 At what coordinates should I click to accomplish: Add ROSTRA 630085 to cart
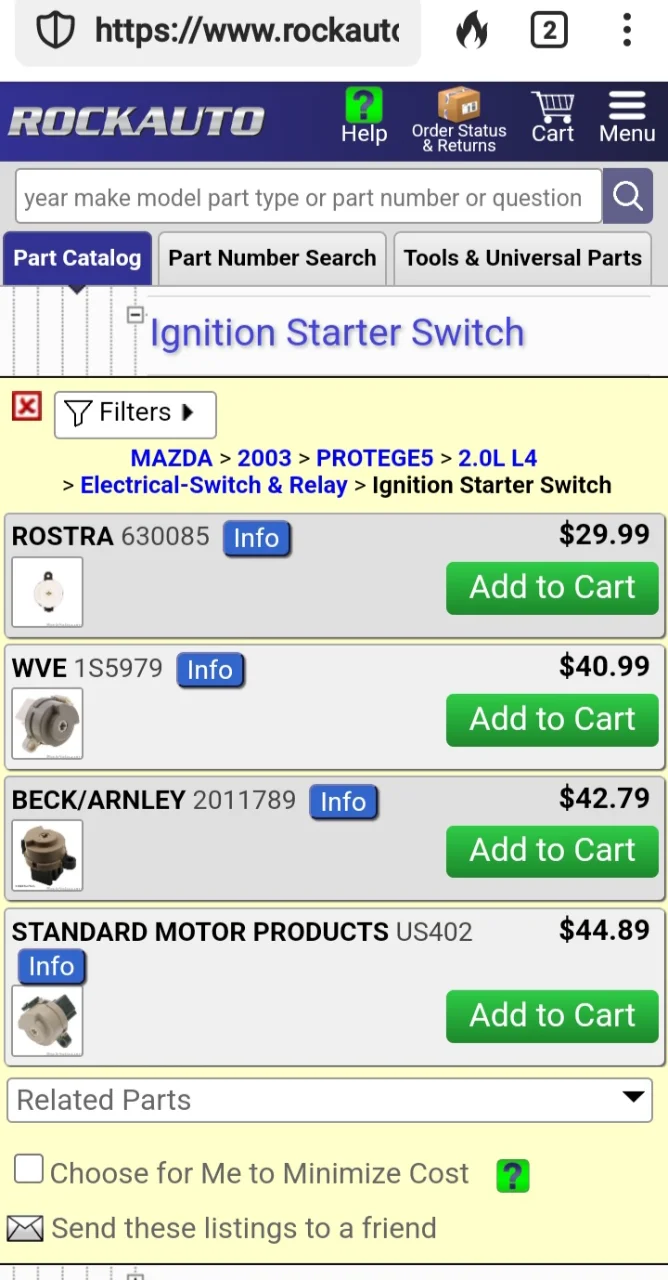552,588
